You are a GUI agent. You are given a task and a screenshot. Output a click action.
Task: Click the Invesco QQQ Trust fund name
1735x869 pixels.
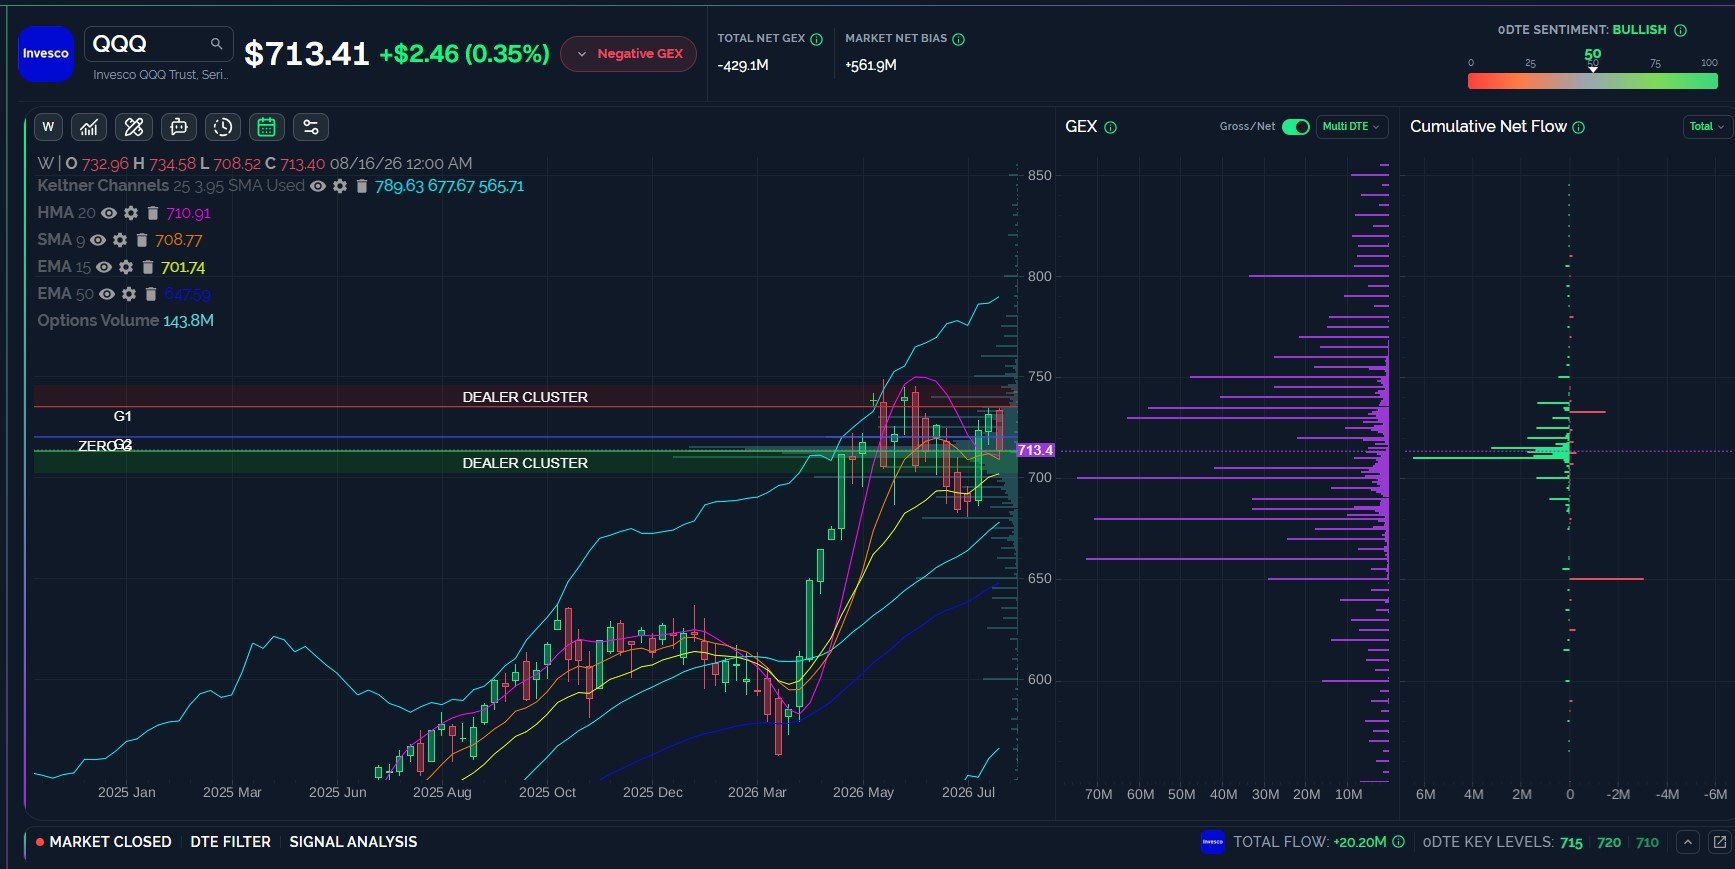pos(161,75)
